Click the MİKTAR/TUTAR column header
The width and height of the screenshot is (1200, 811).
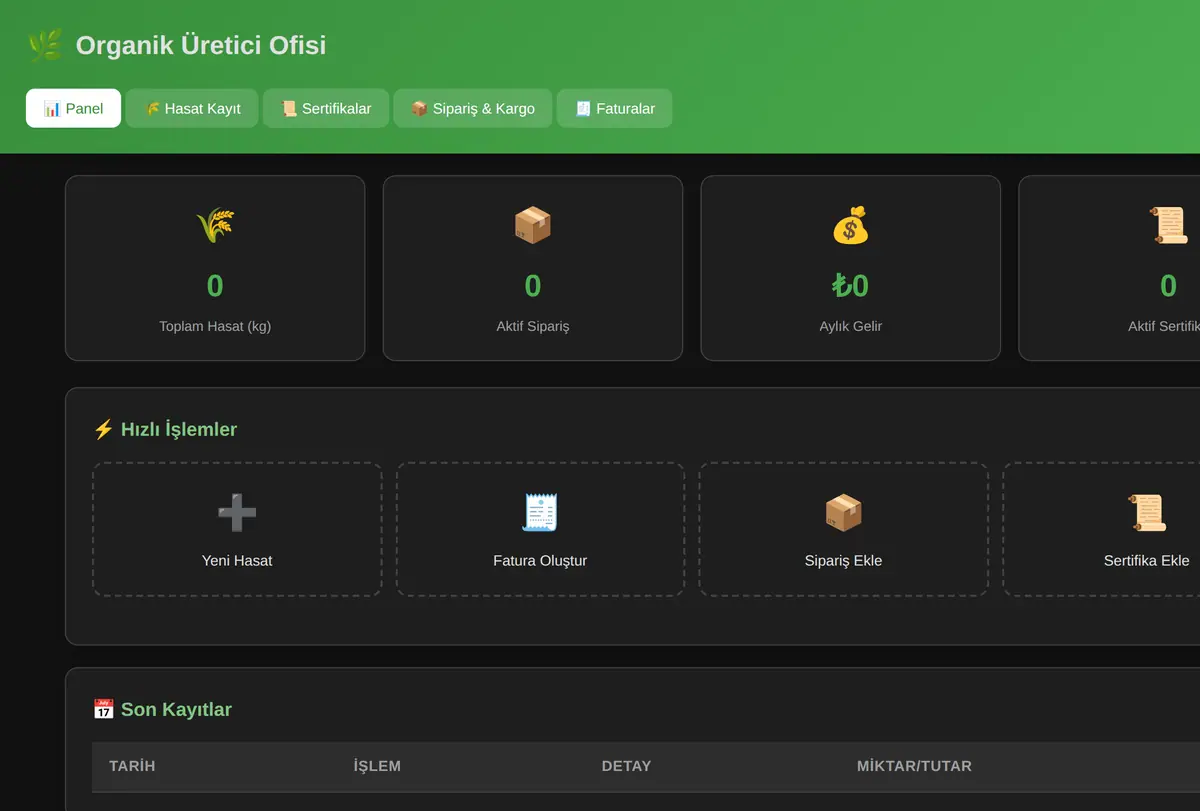coord(914,766)
